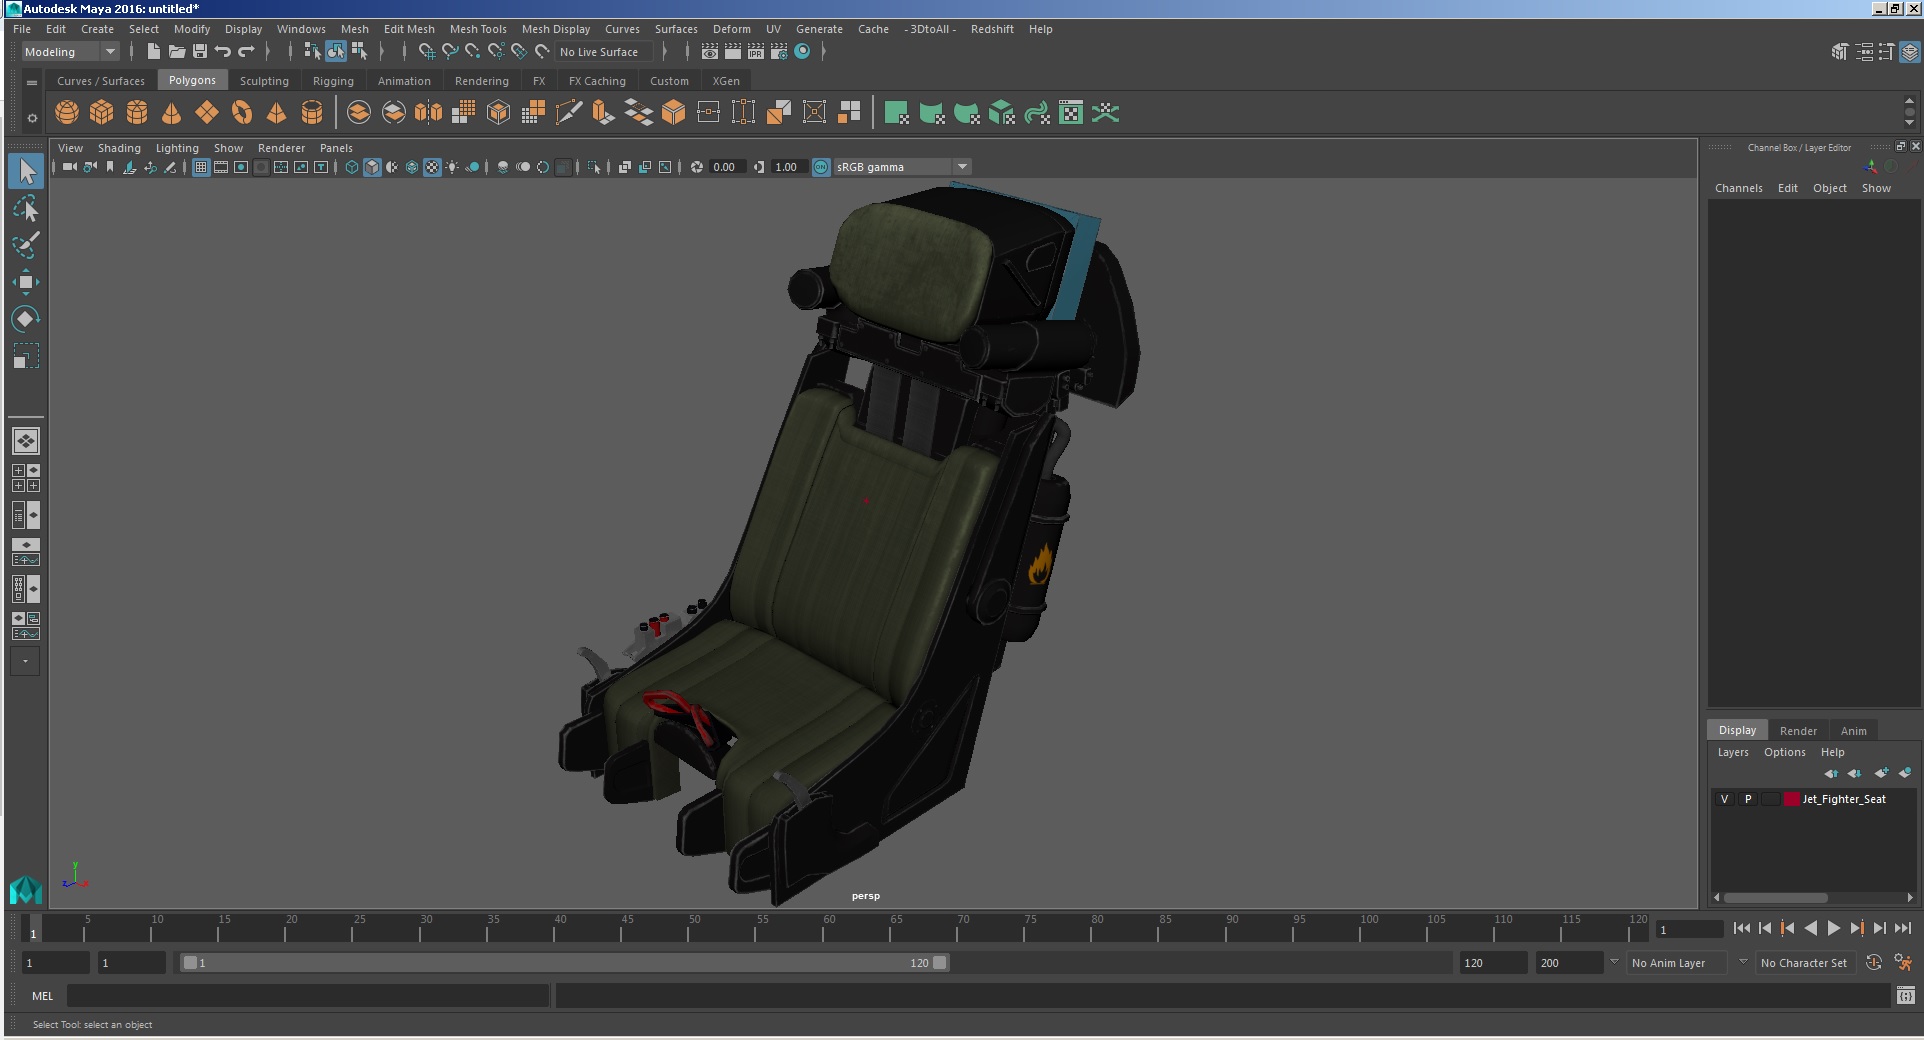Toggle auto keyframe button
Image resolution: width=1924 pixels, height=1040 pixels.
click(1874, 962)
